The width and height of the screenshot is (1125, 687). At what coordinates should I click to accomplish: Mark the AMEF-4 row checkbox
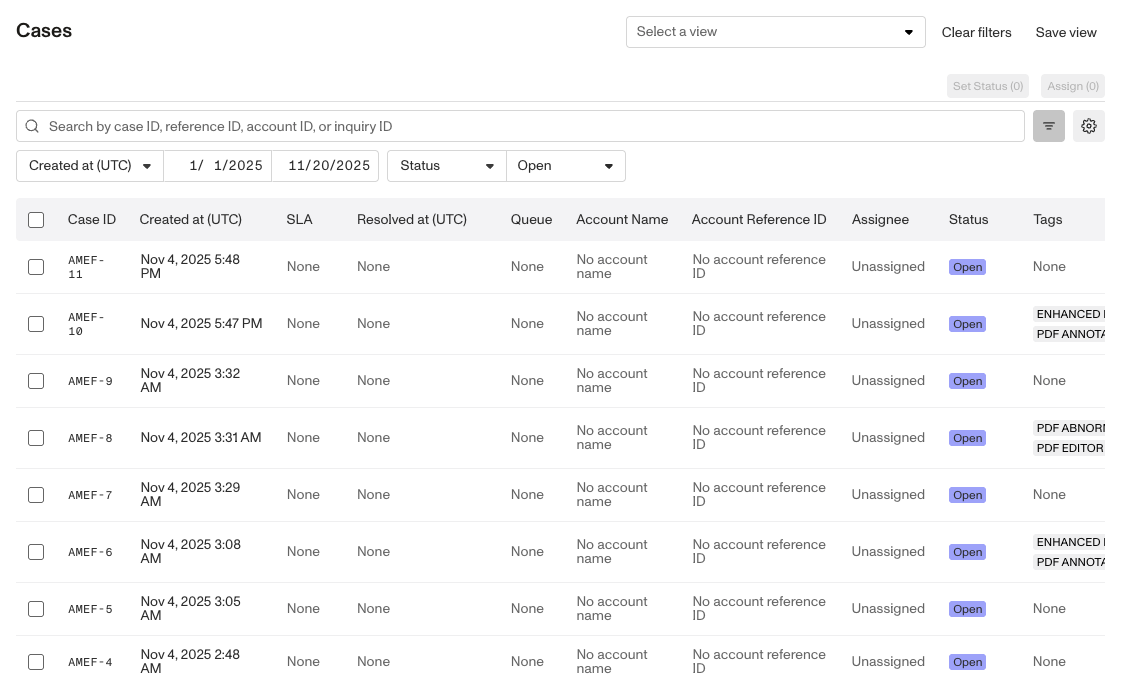coord(36,662)
